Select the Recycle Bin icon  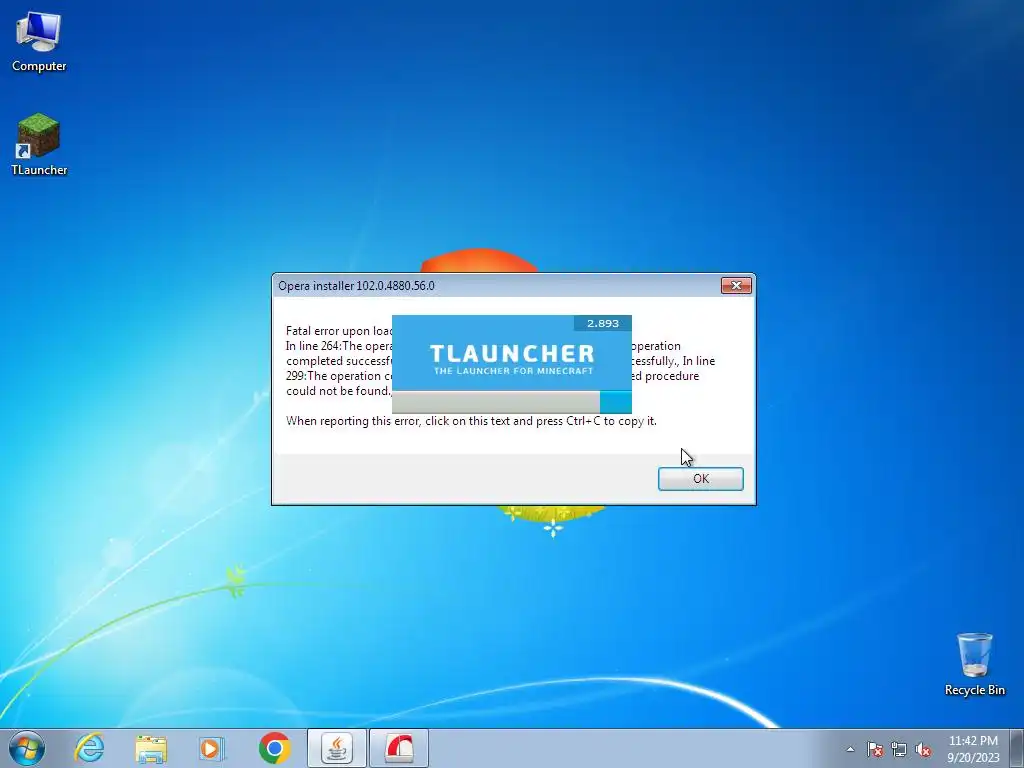[x=974, y=664]
